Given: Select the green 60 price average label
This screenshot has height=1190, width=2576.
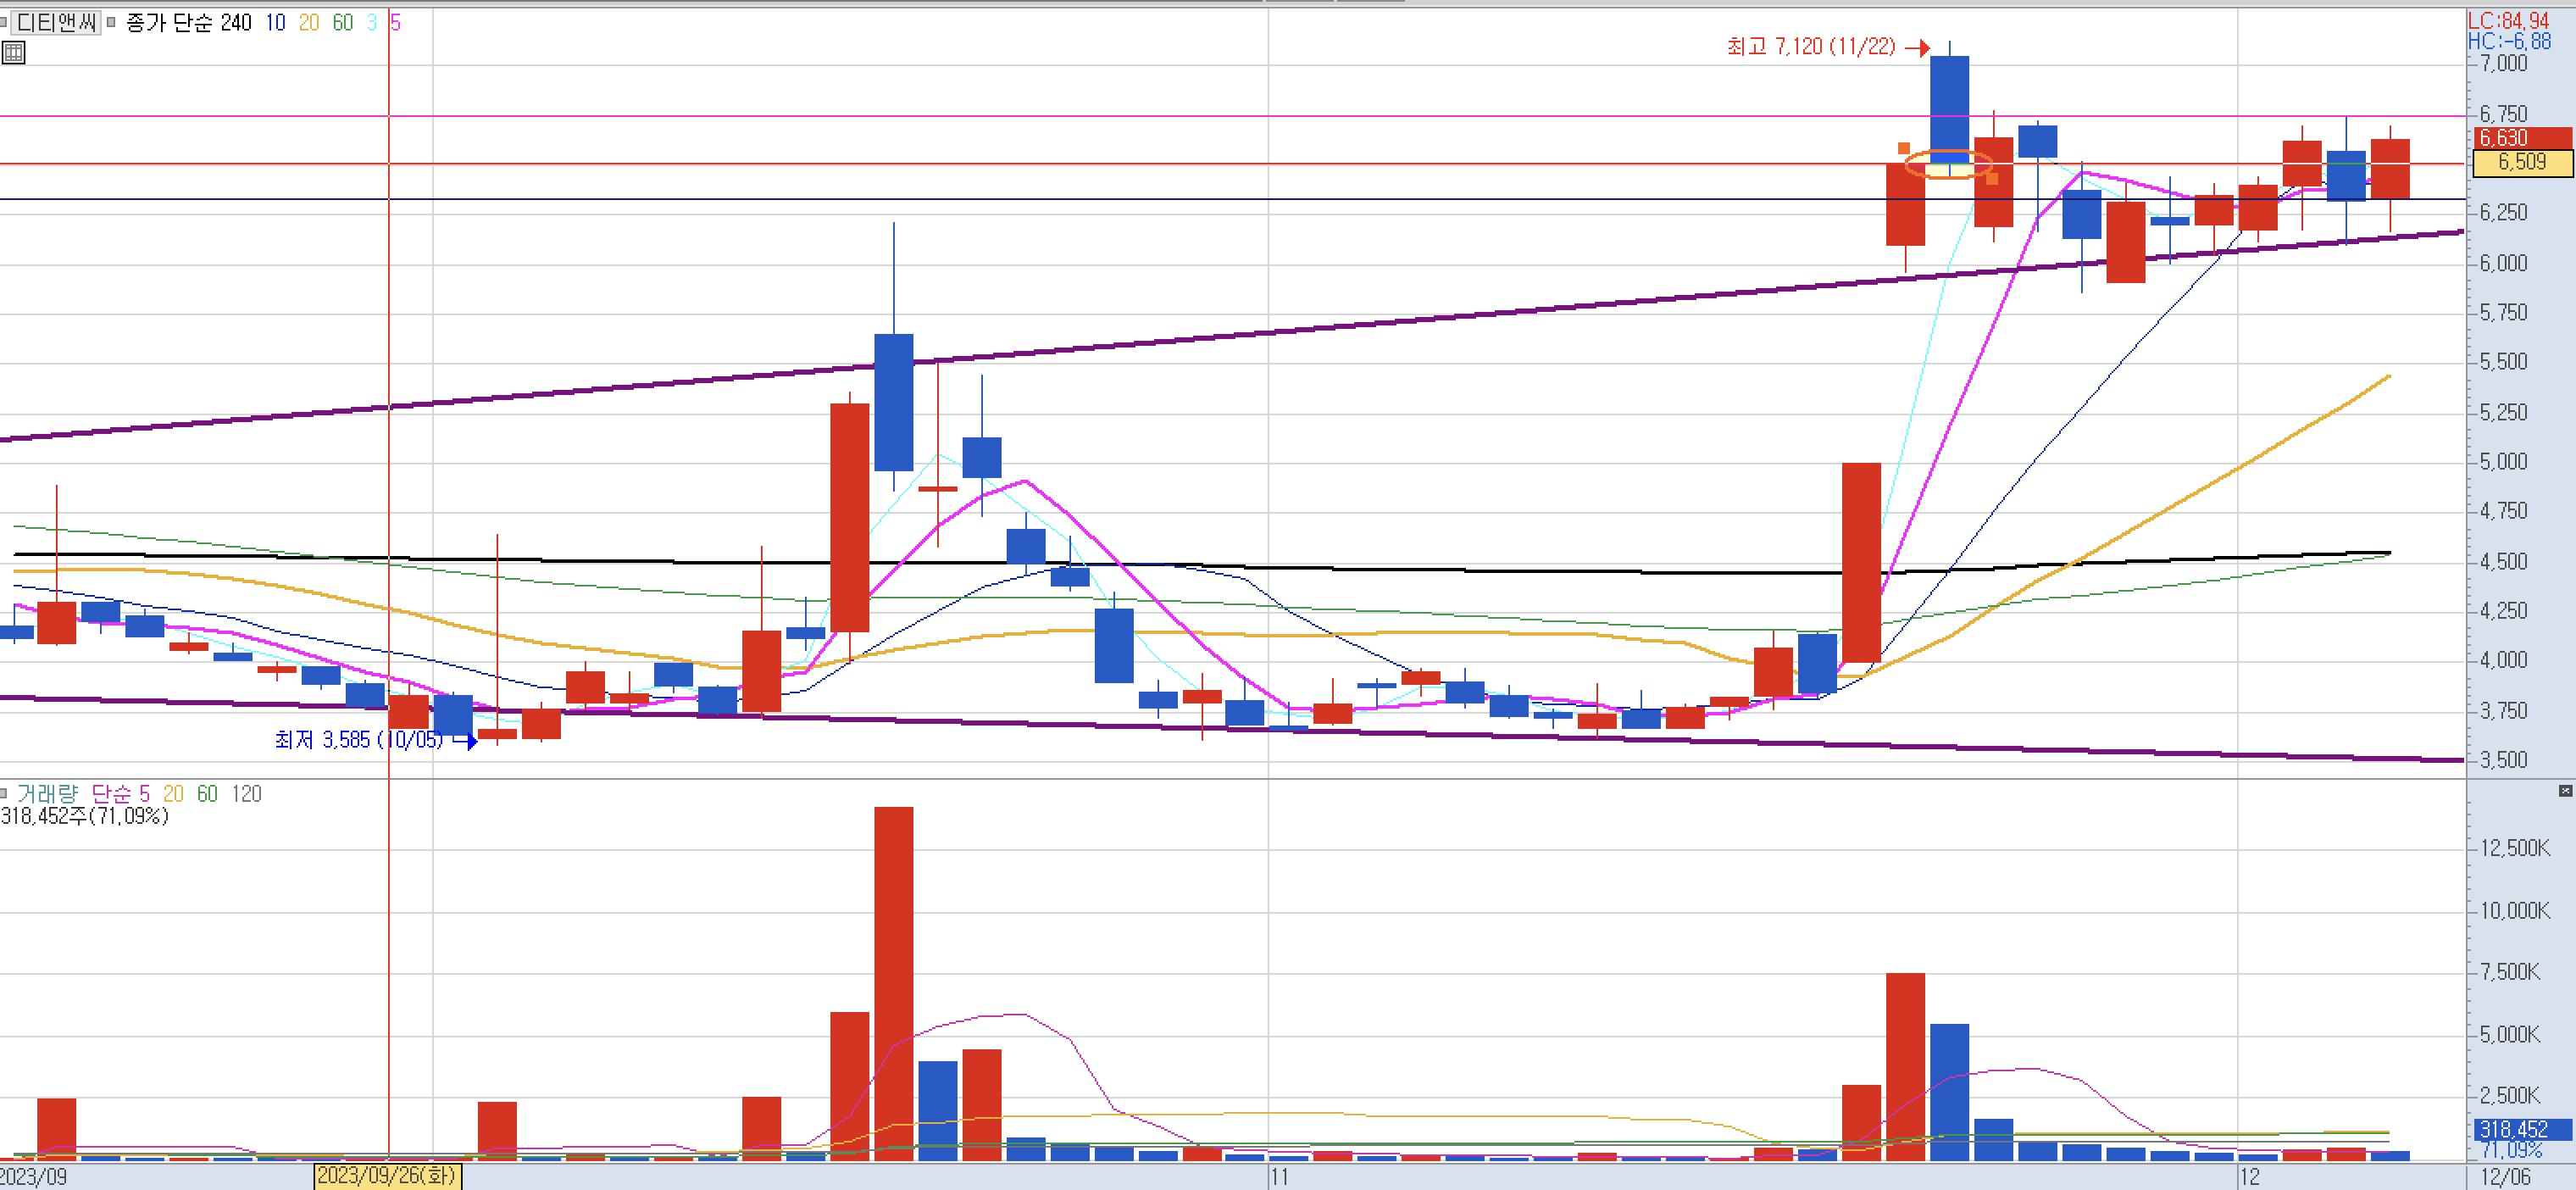Looking at the screenshot, I should coord(342,22).
